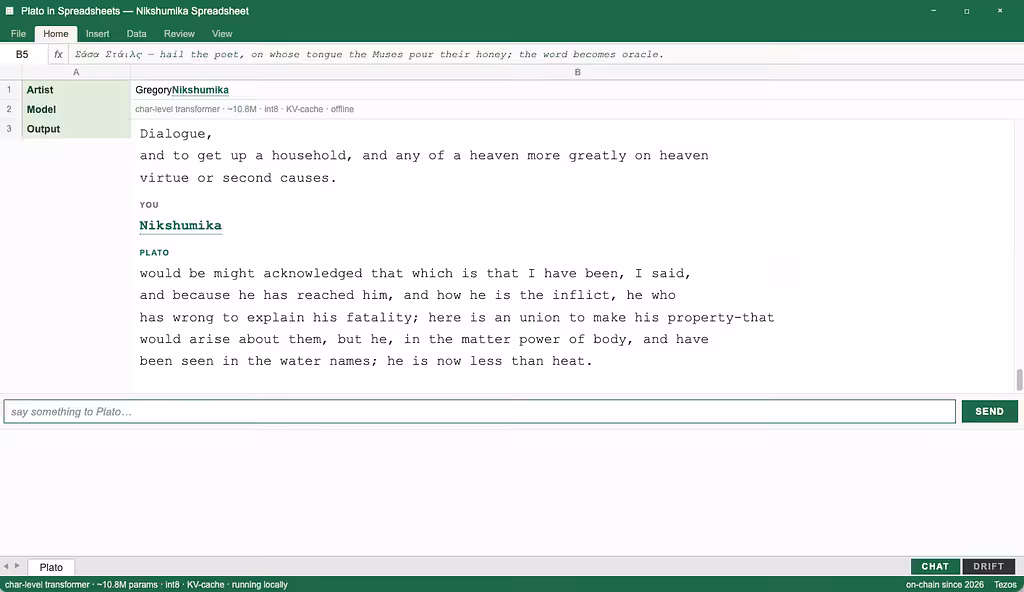Click the vertical scrollbar thumb
The height and width of the screenshot is (592, 1024).
tap(1019, 380)
